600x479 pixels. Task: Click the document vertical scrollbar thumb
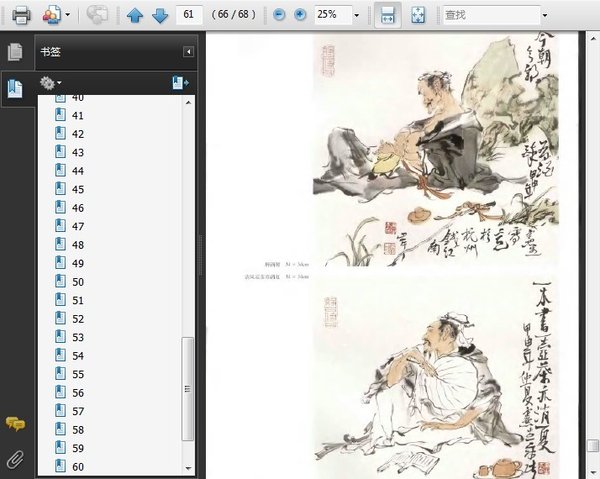593,446
